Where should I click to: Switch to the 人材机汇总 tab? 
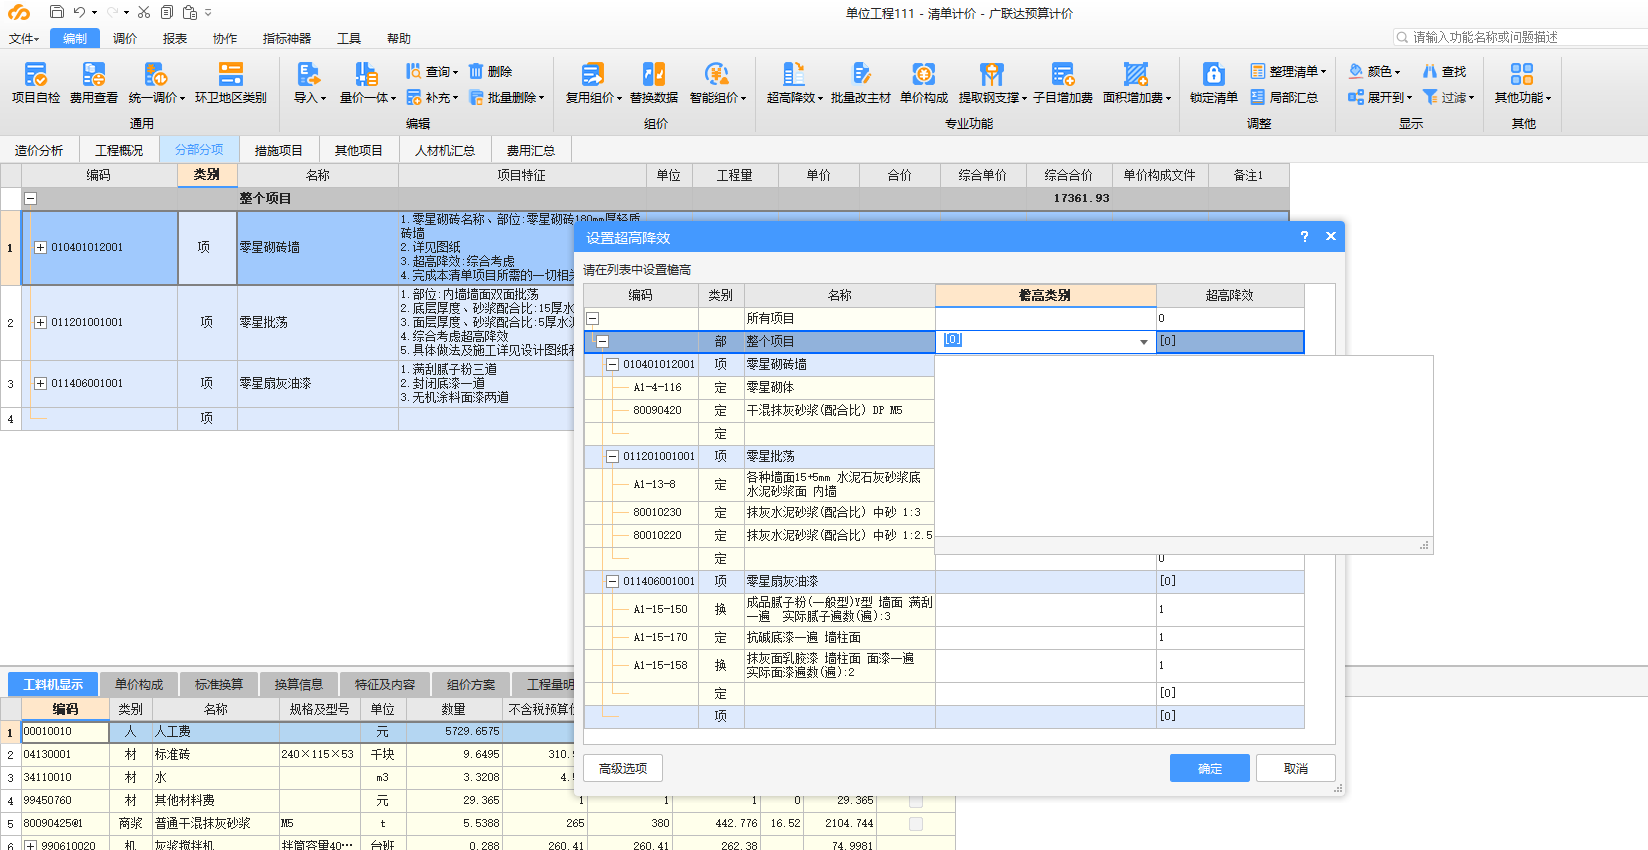pyautogui.click(x=445, y=150)
